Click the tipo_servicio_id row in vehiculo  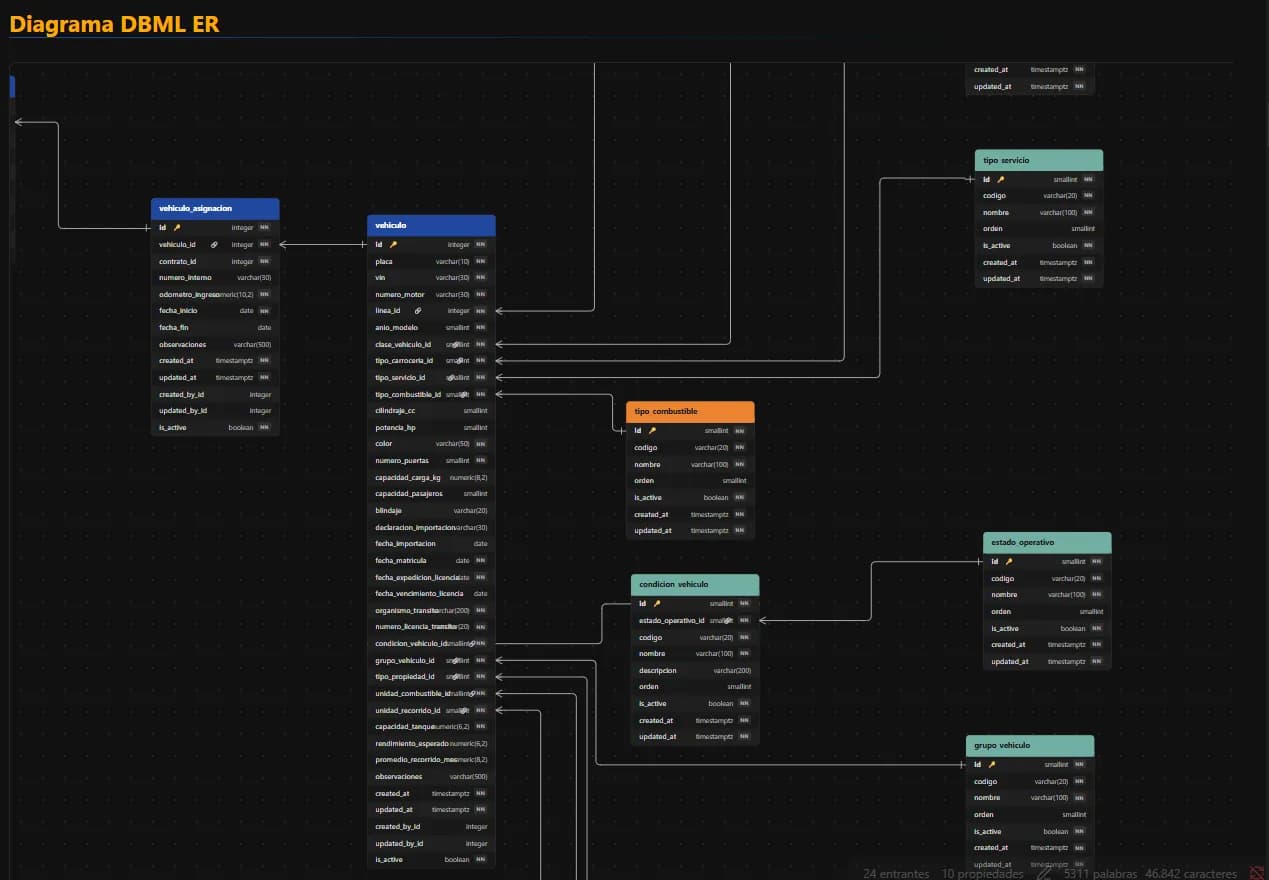coord(431,377)
